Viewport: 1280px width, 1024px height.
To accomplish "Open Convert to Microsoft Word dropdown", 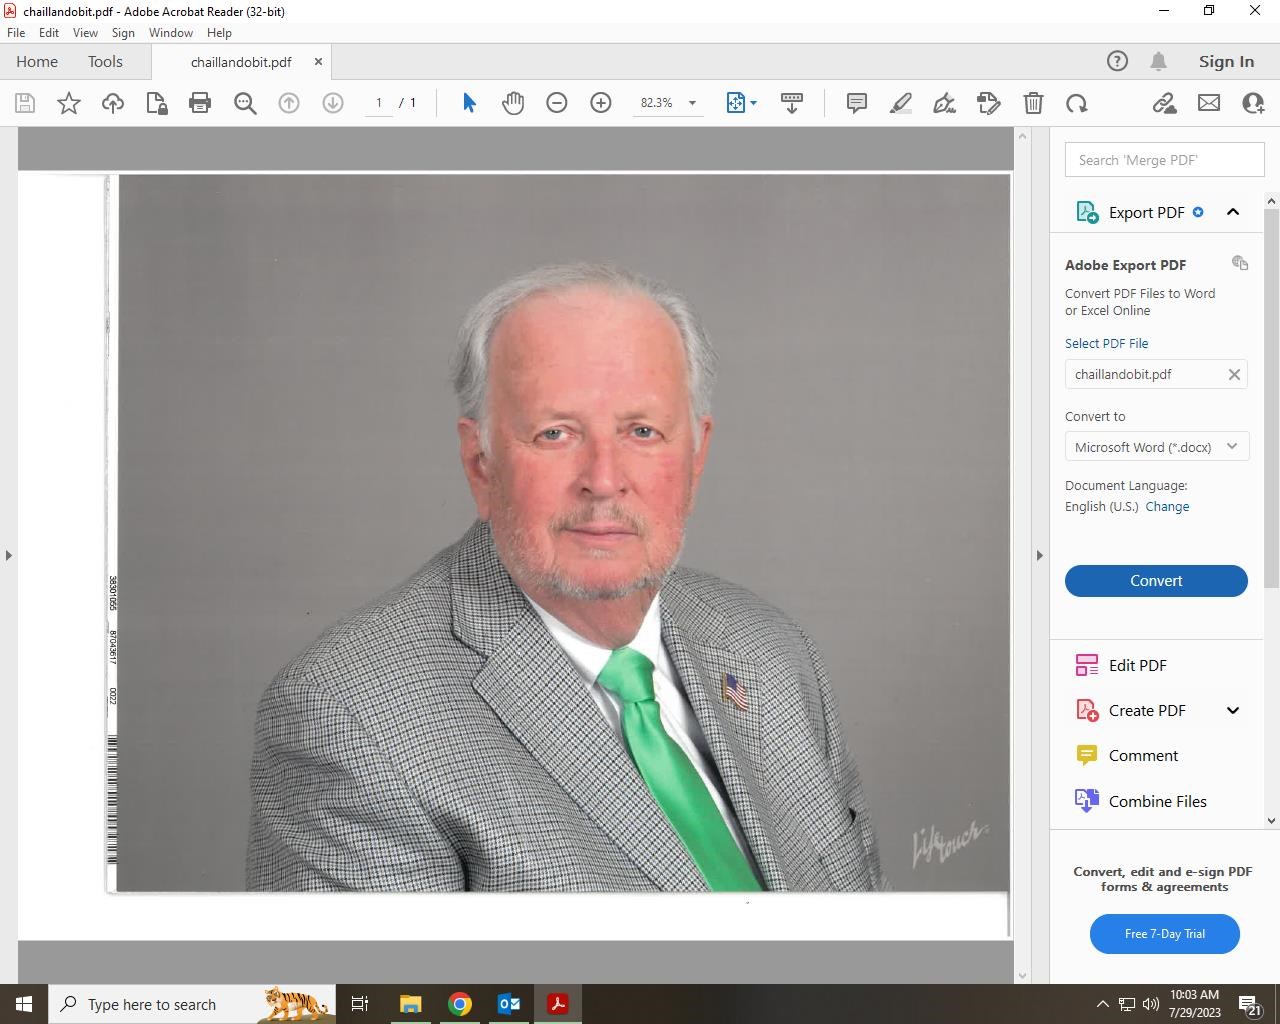I will tap(1156, 447).
